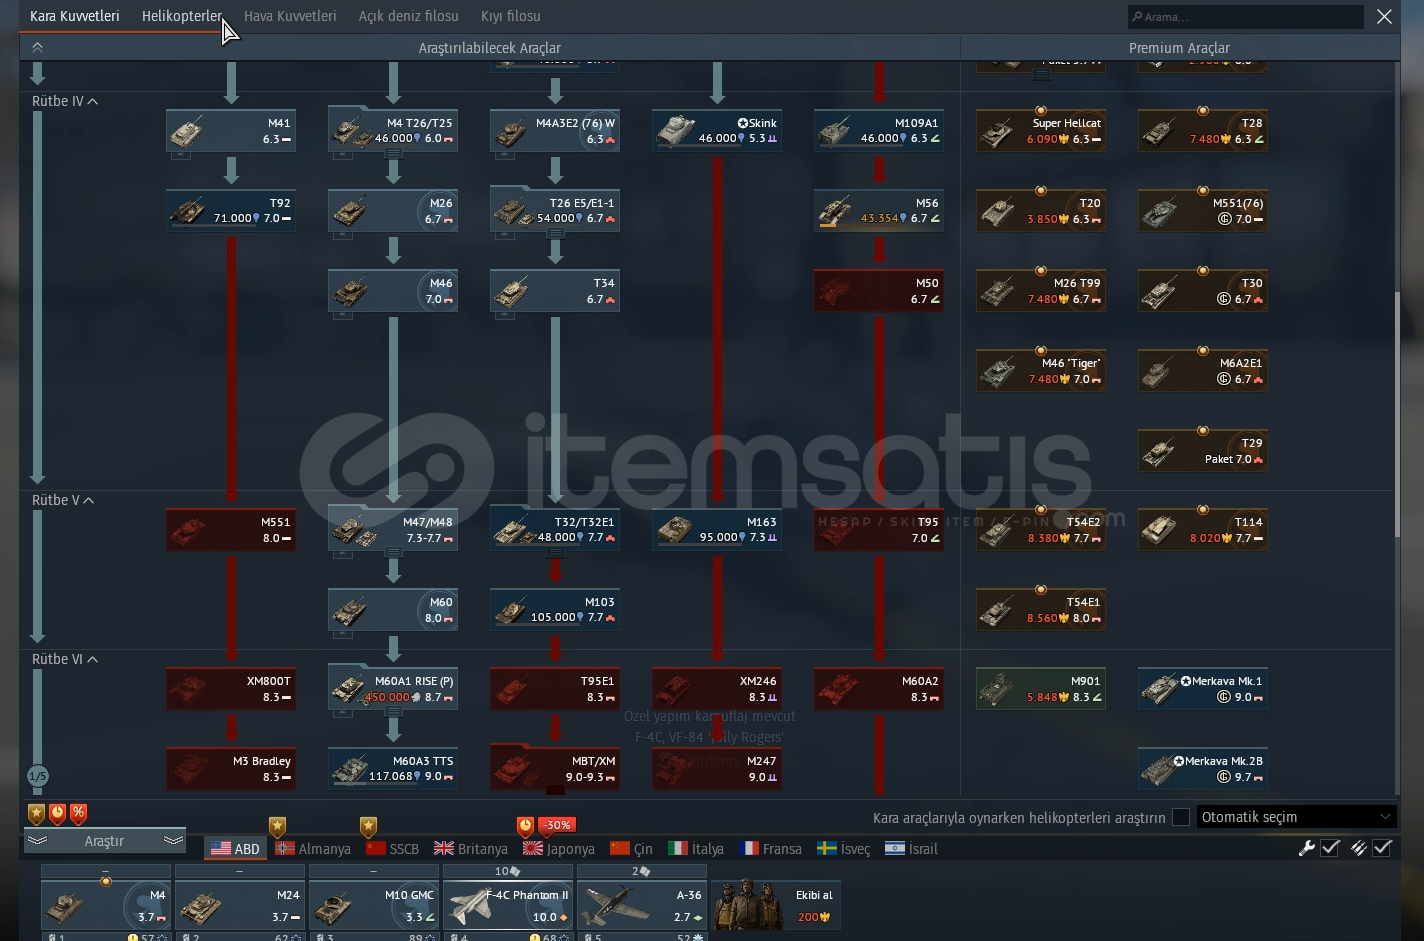Select the ABD nation tab
Viewport: 1424px width, 941px height.
236,848
